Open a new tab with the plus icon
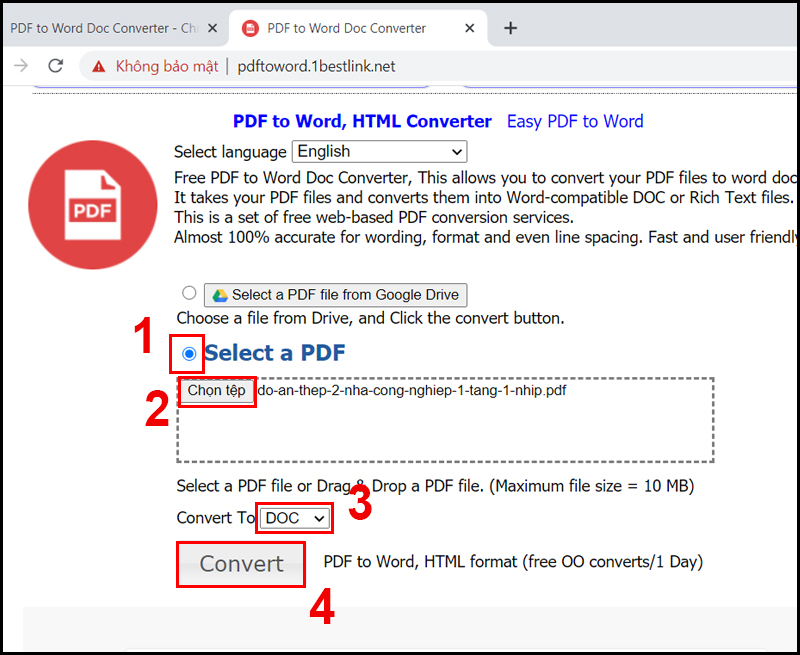Screen dimensions: 800x655 (510, 28)
